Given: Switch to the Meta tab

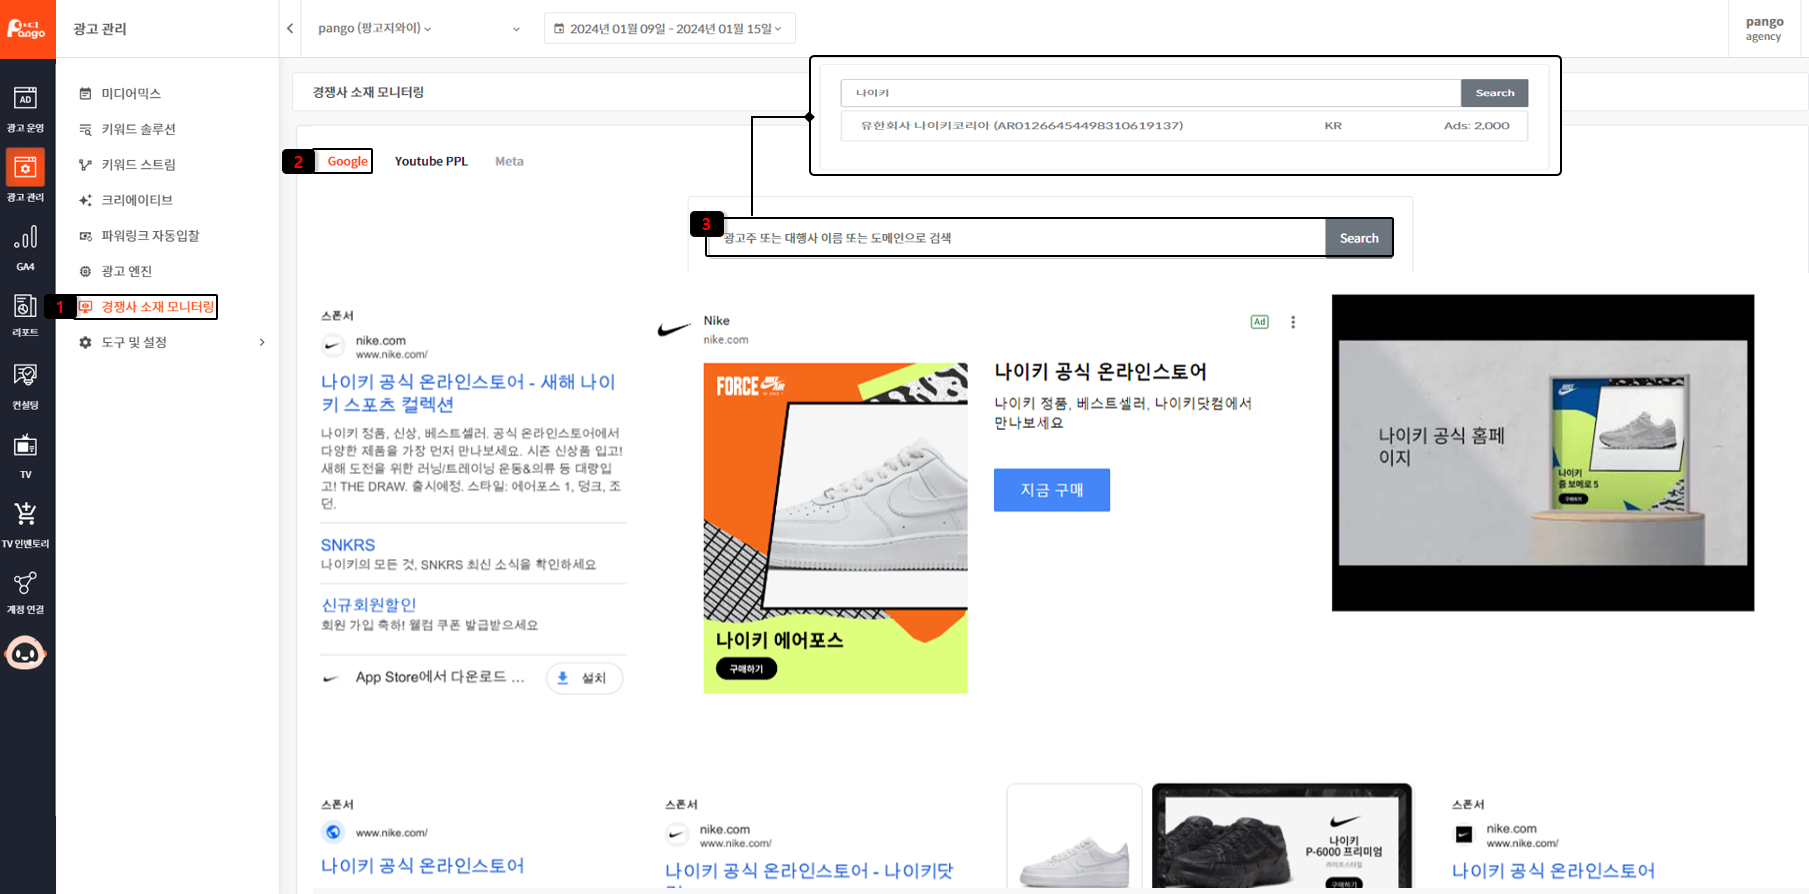Looking at the screenshot, I should 509,161.
